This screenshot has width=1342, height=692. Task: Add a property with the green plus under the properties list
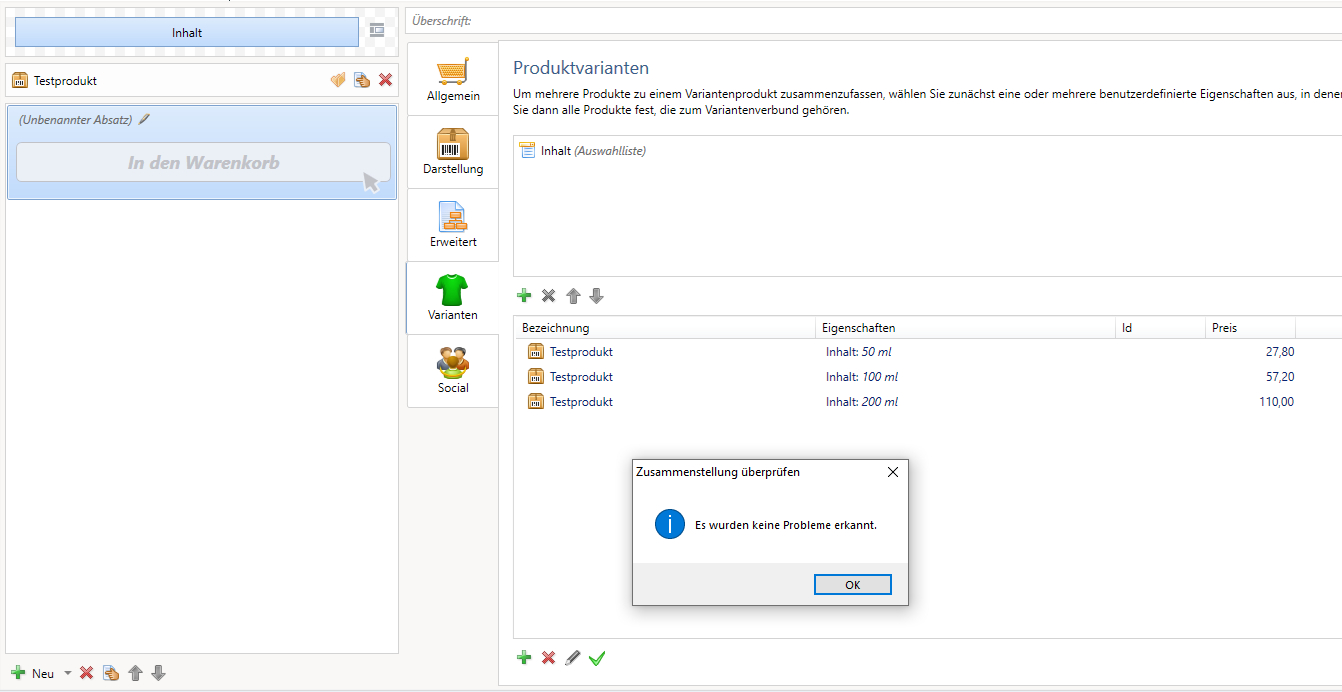[x=524, y=296]
